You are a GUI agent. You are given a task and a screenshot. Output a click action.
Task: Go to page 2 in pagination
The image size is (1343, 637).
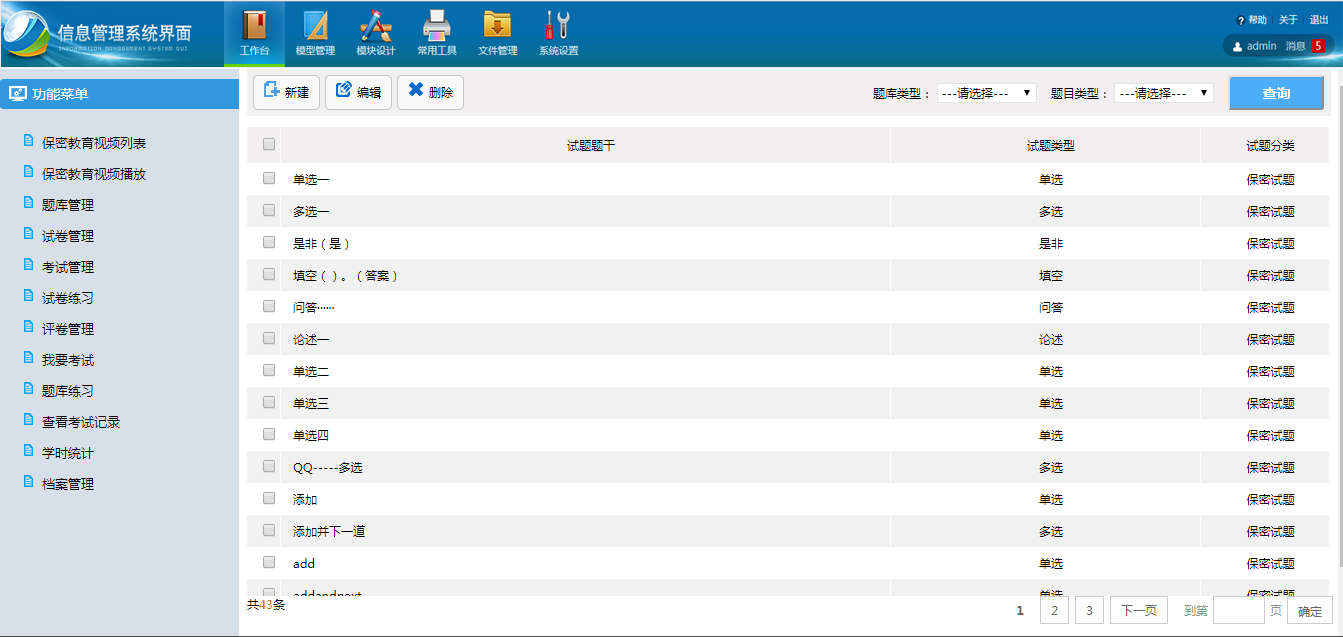(1054, 610)
